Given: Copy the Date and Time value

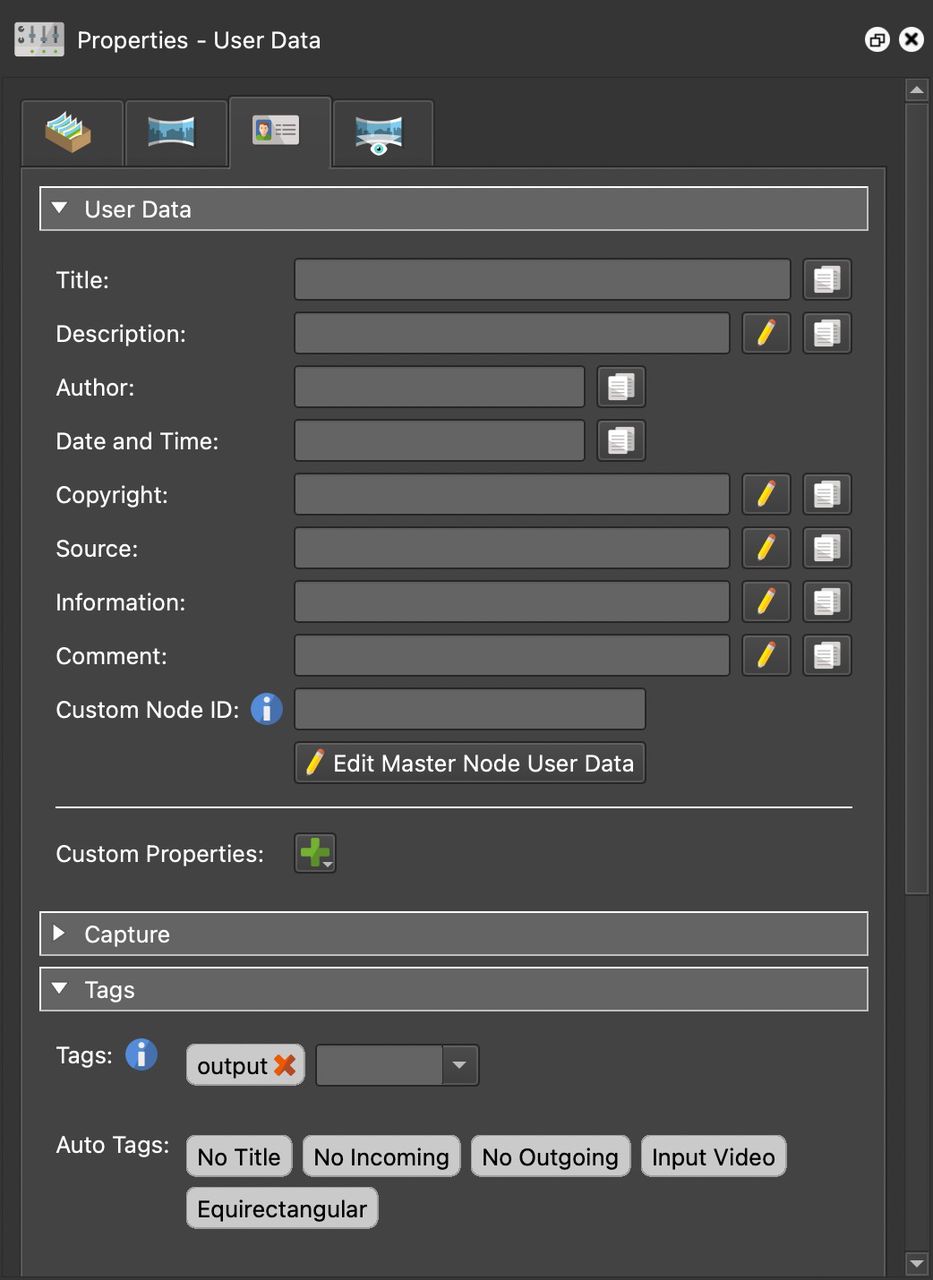Looking at the screenshot, I should coord(620,440).
